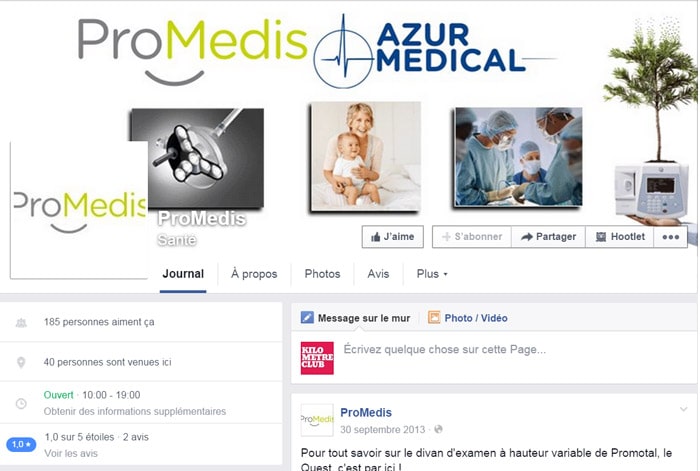Open the three-dots more actions menu
Screen dimensions: 700x471
(671, 237)
